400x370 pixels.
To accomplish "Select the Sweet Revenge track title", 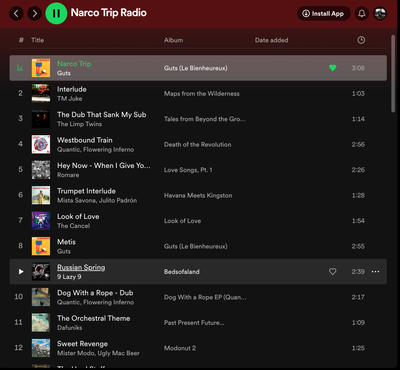I will pyautogui.click(x=82, y=344).
